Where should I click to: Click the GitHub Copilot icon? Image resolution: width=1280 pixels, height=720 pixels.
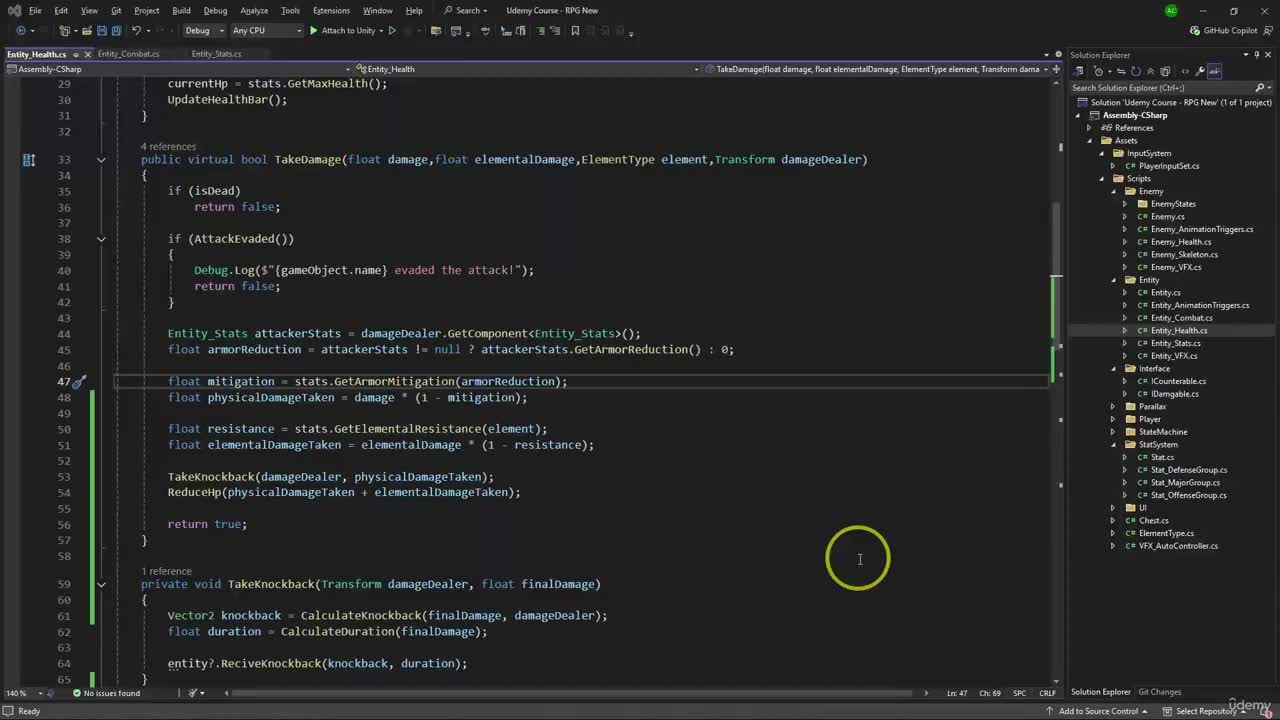click(x=1195, y=31)
